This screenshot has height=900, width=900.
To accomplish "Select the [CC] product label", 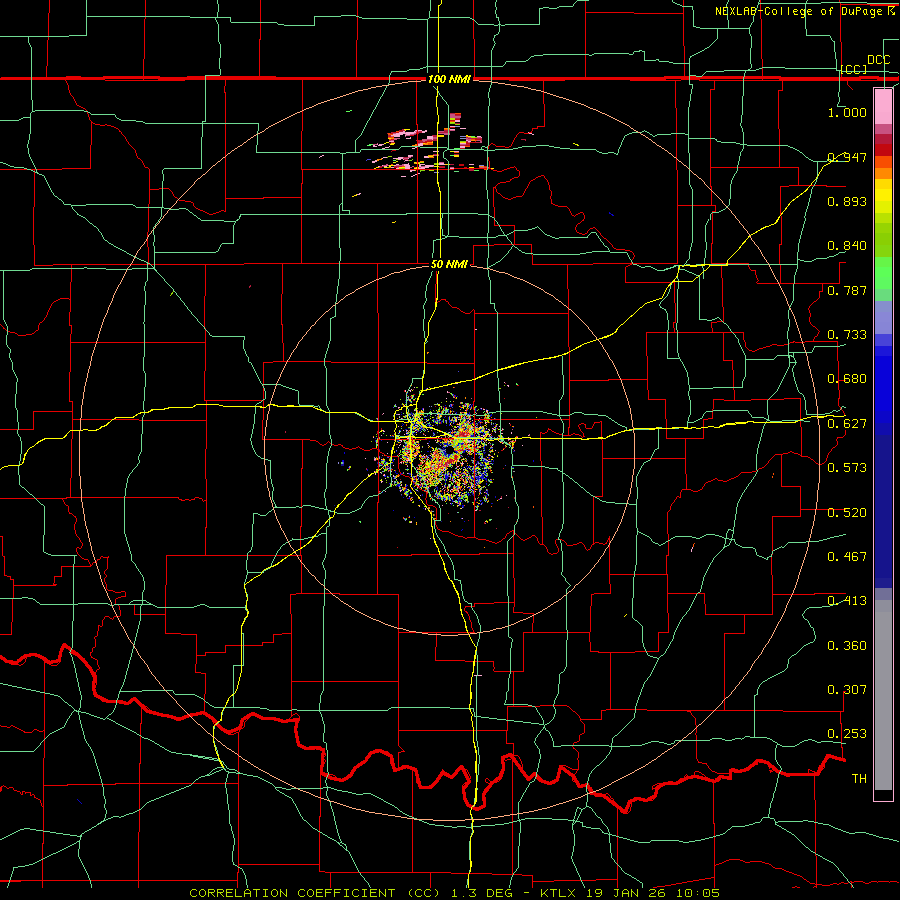I will tap(854, 69).
